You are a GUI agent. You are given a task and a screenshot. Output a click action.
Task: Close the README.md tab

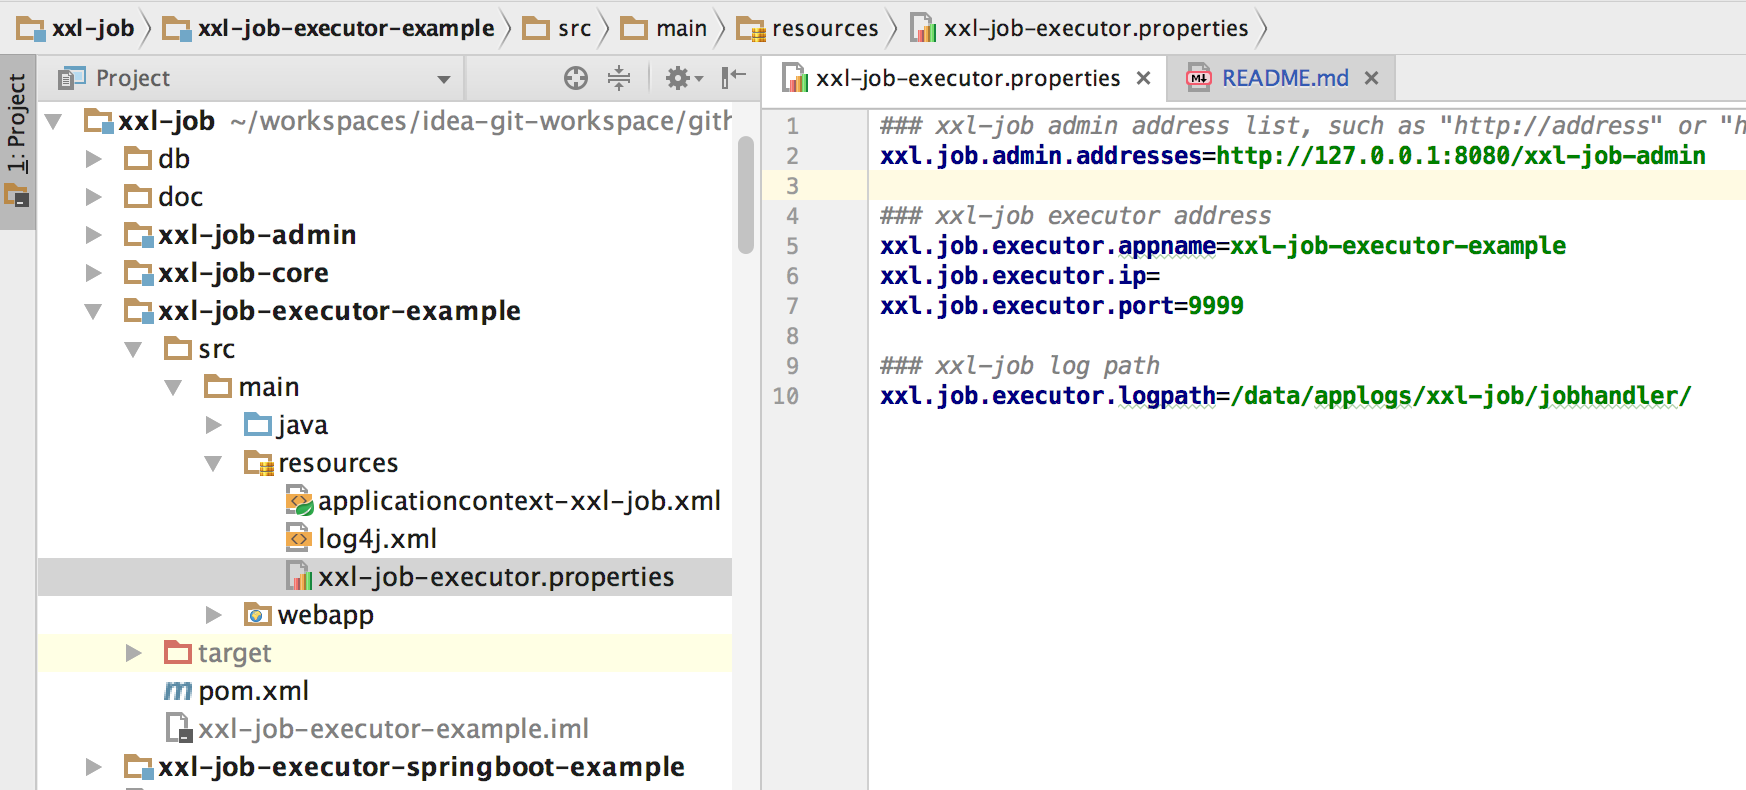(1371, 78)
